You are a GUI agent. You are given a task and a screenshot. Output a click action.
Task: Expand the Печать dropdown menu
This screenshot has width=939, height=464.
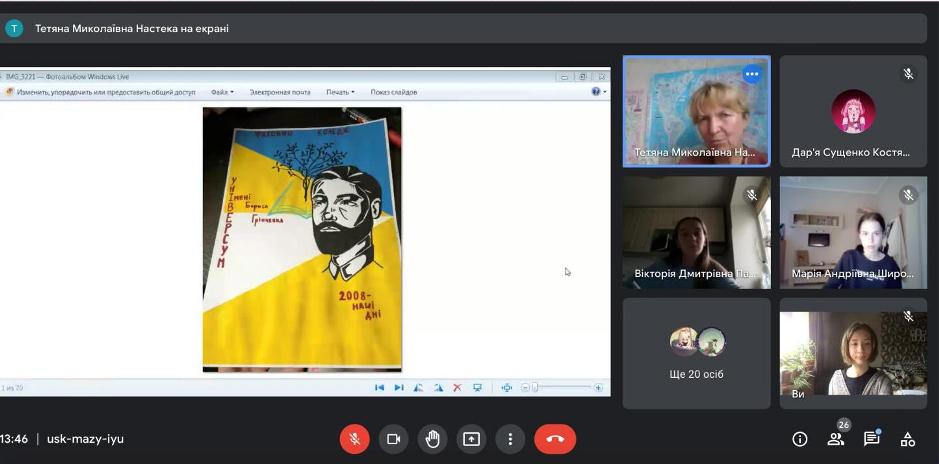pyautogui.click(x=340, y=92)
